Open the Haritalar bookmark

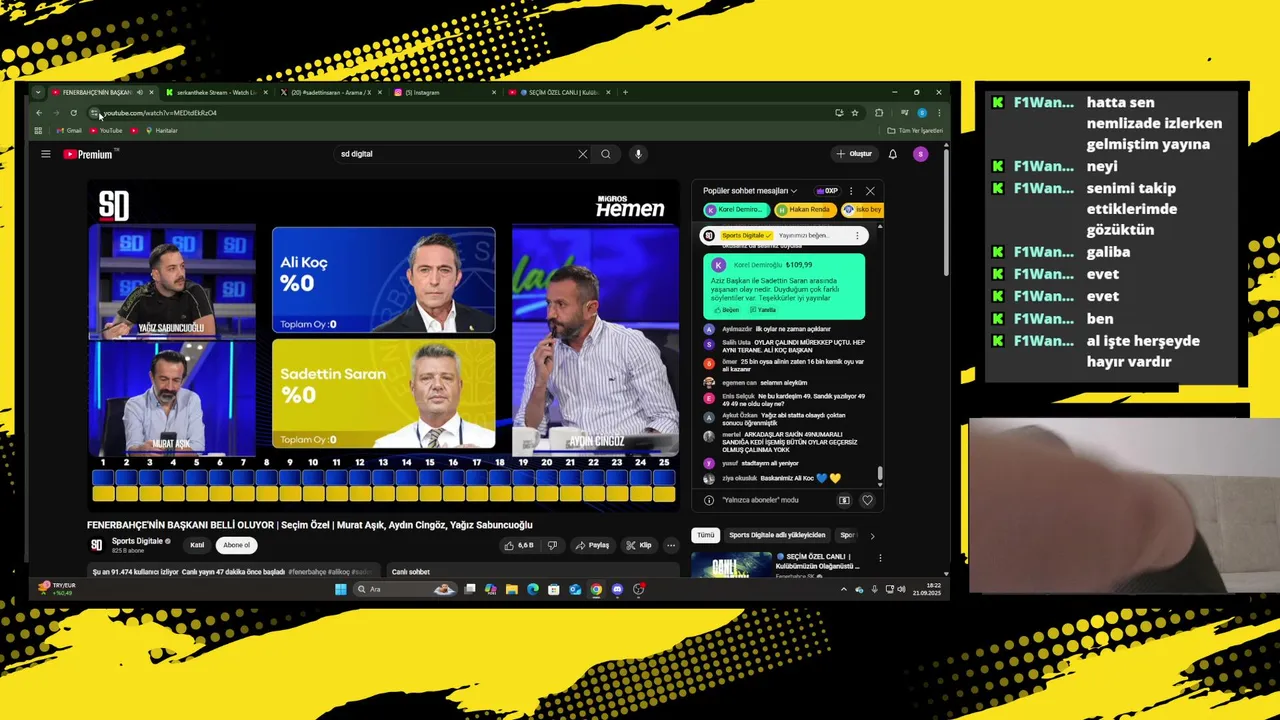[161, 131]
